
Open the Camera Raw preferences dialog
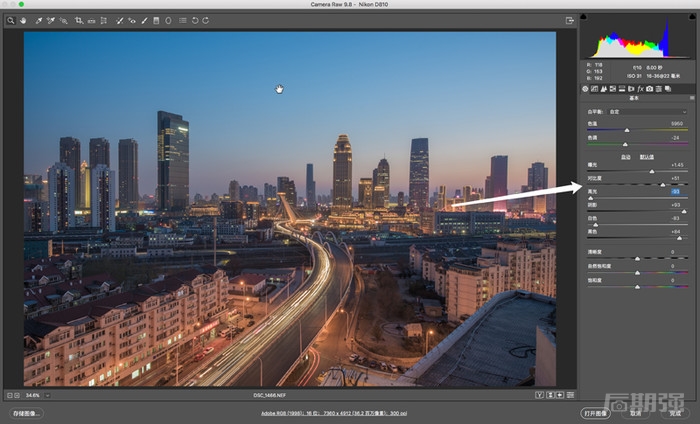(x=183, y=21)
